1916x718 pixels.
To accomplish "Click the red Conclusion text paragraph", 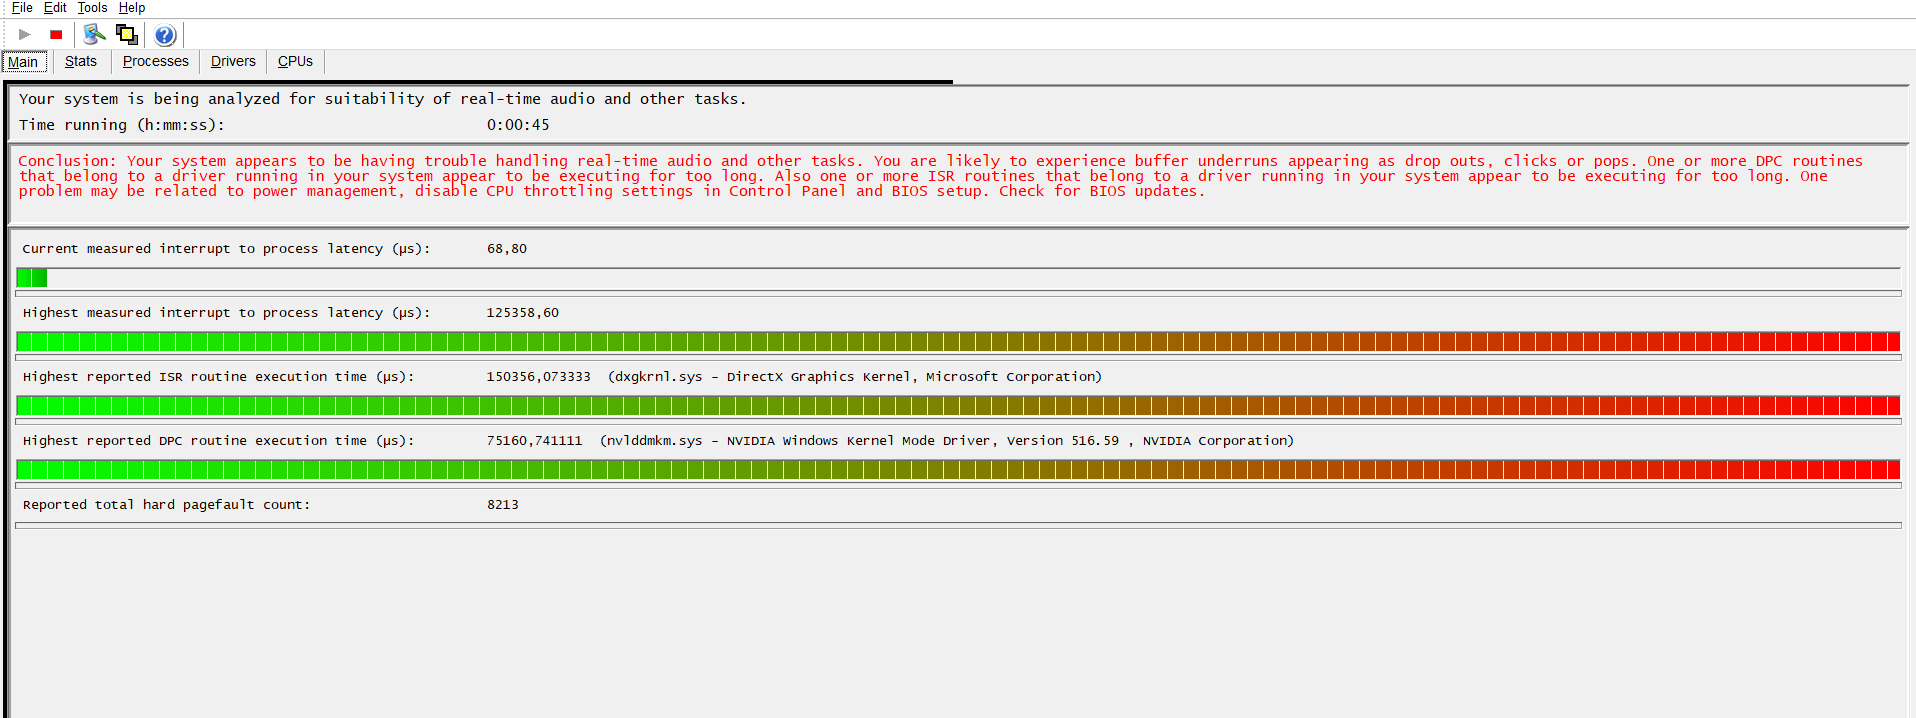I will pos(940,176).
